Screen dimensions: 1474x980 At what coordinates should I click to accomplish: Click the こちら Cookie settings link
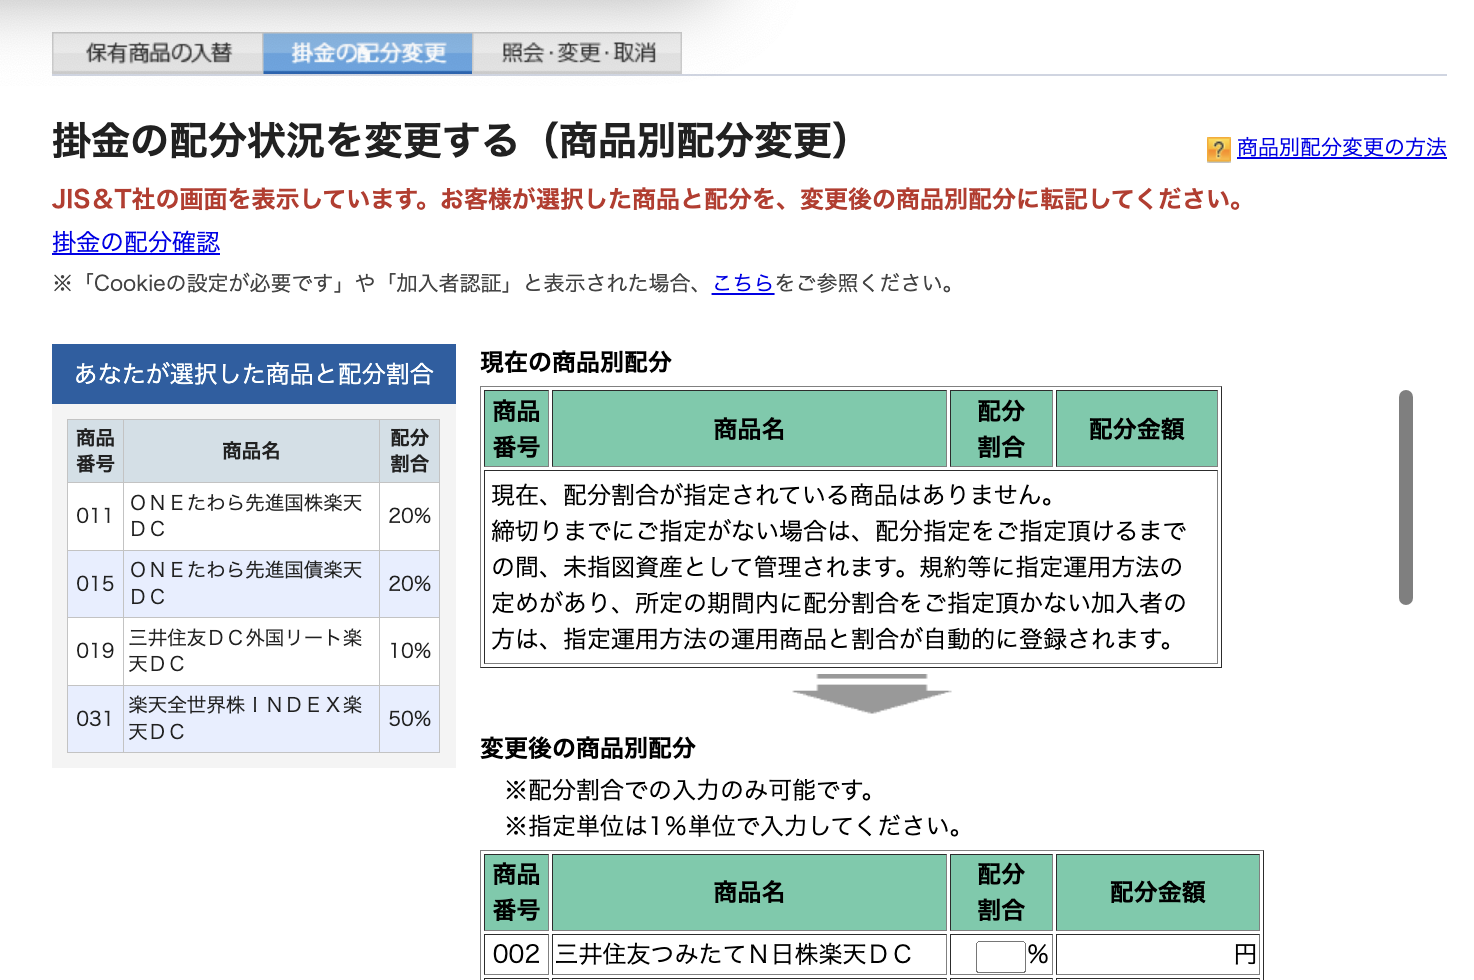(742, 283)
